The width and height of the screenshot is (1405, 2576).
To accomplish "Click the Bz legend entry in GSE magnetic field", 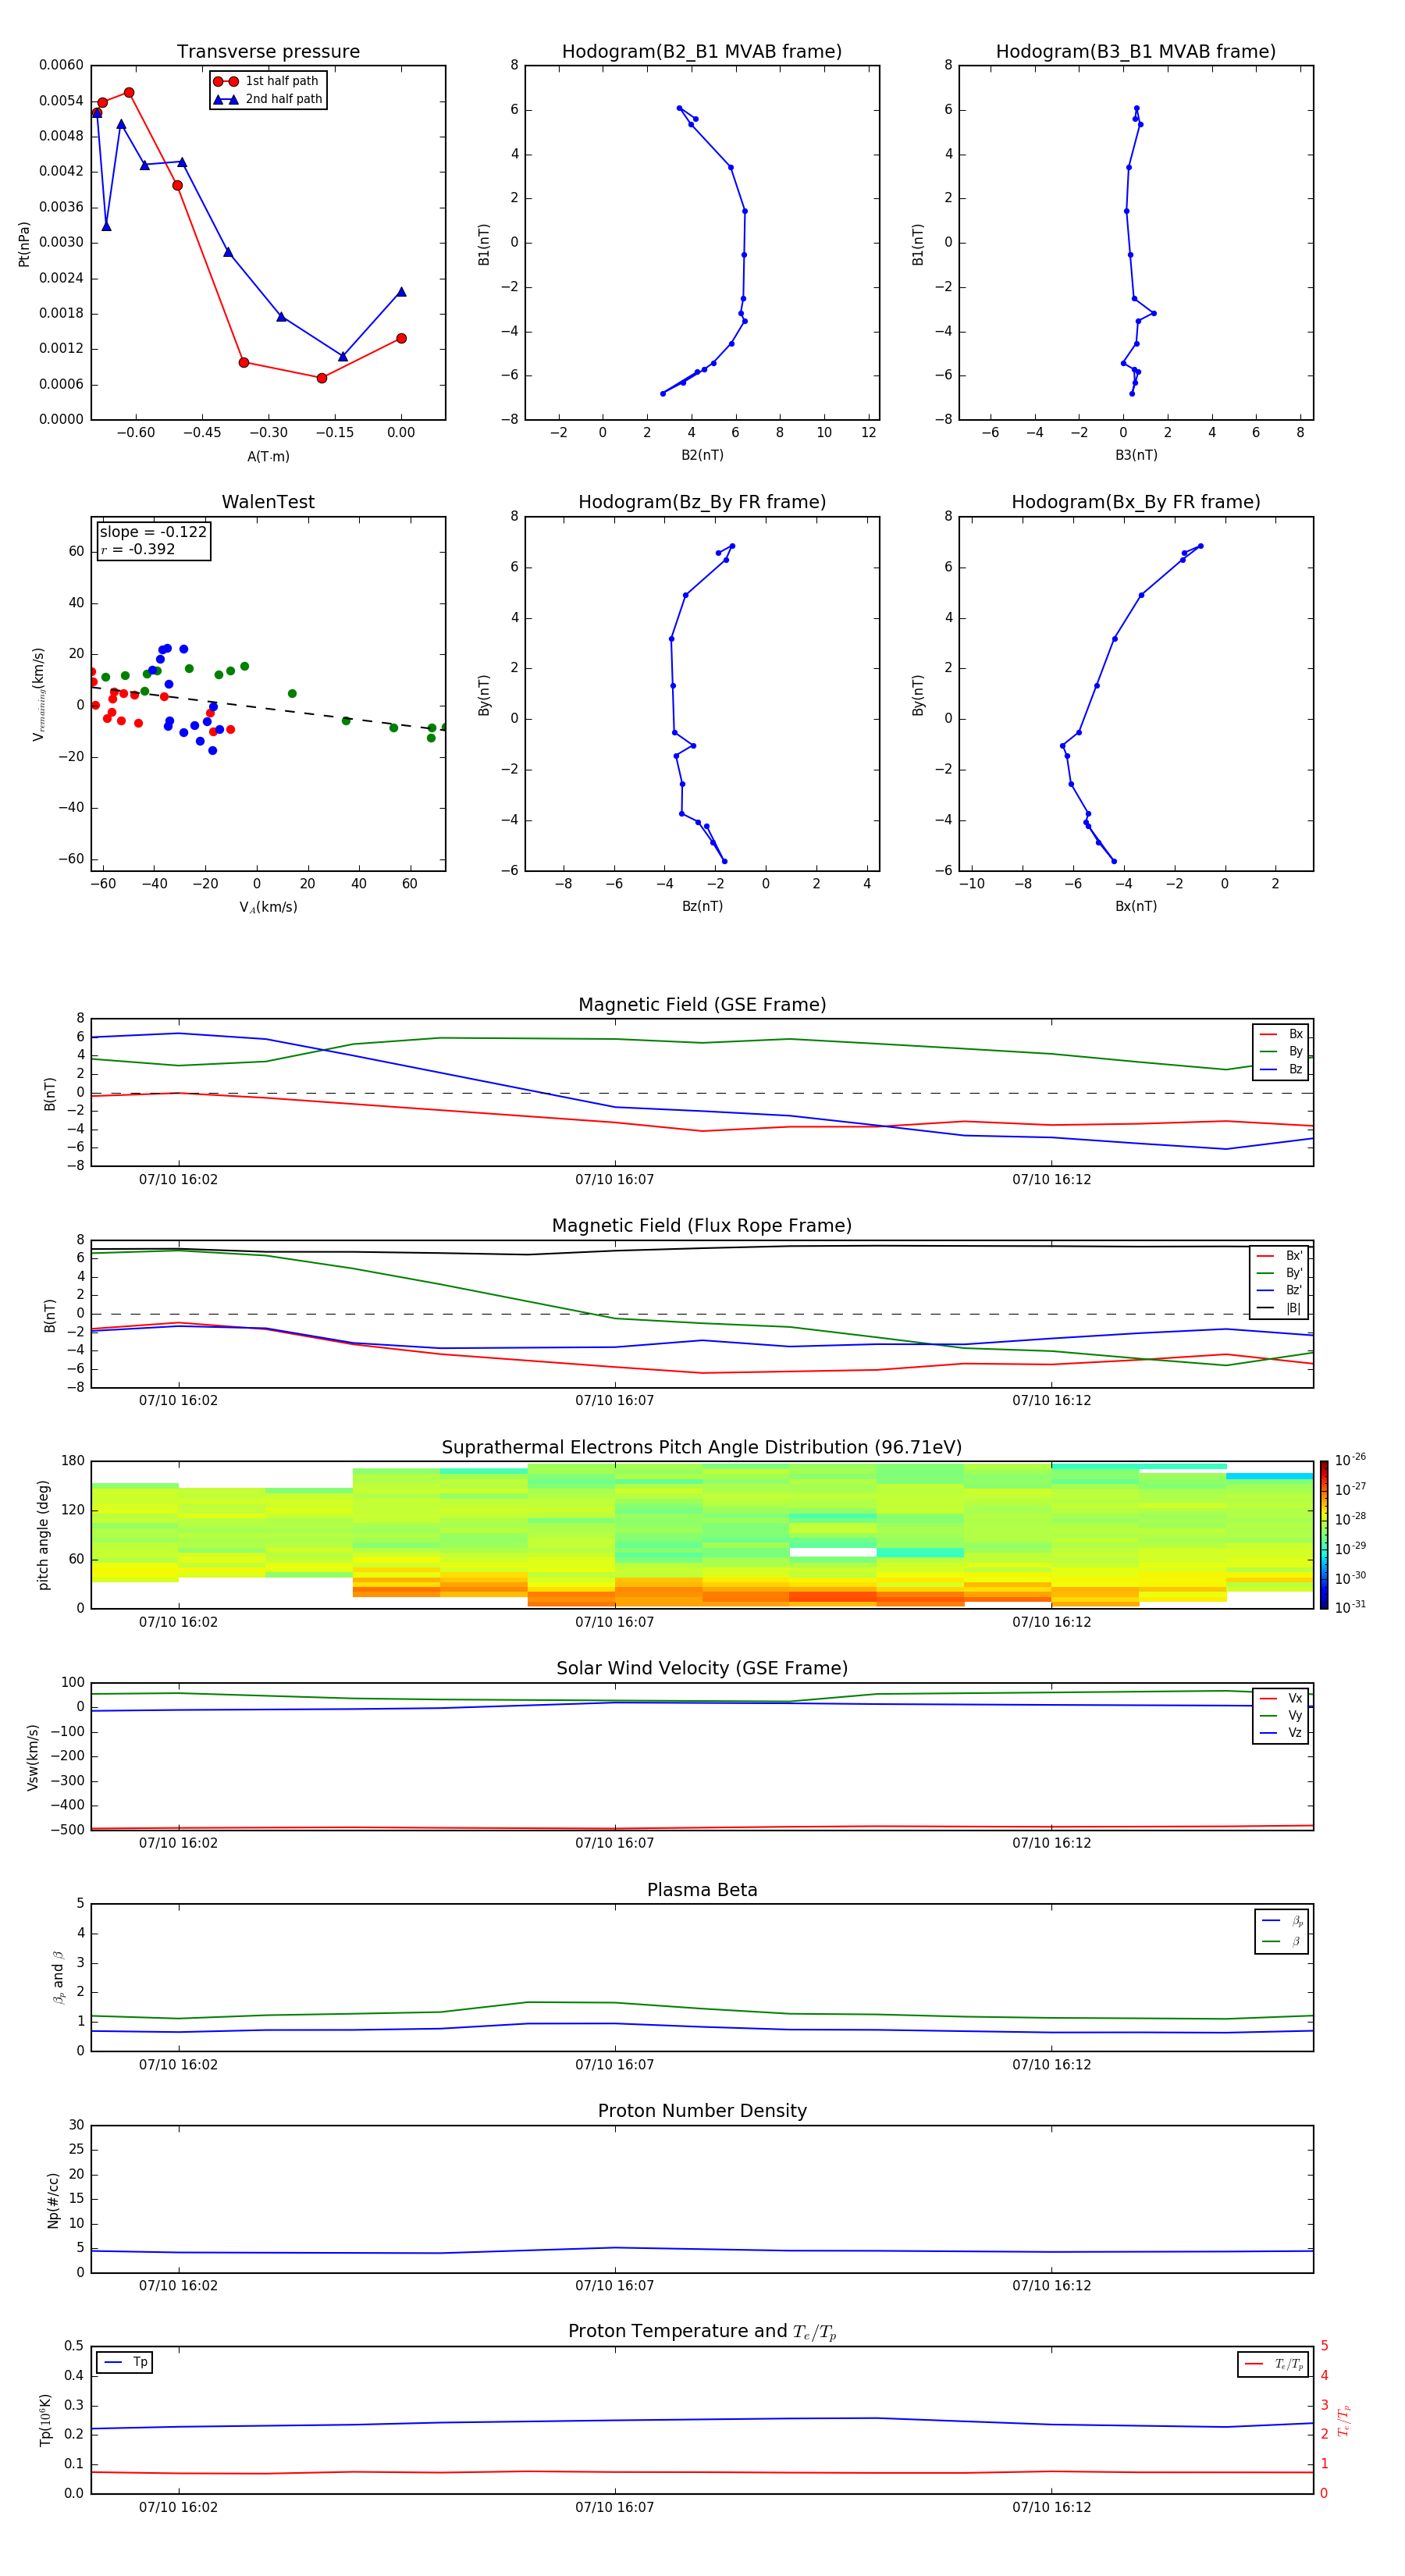I will pos(1281,1070).
